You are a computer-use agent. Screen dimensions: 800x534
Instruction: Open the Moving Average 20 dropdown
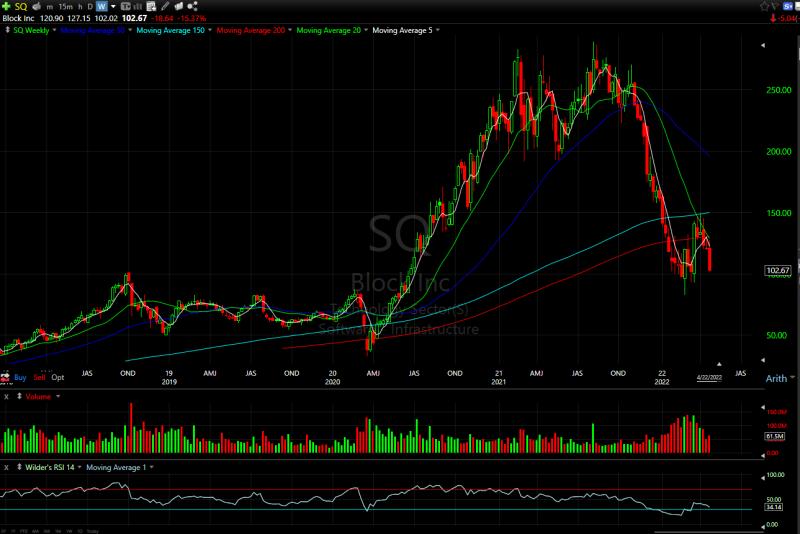pos(366,30)
